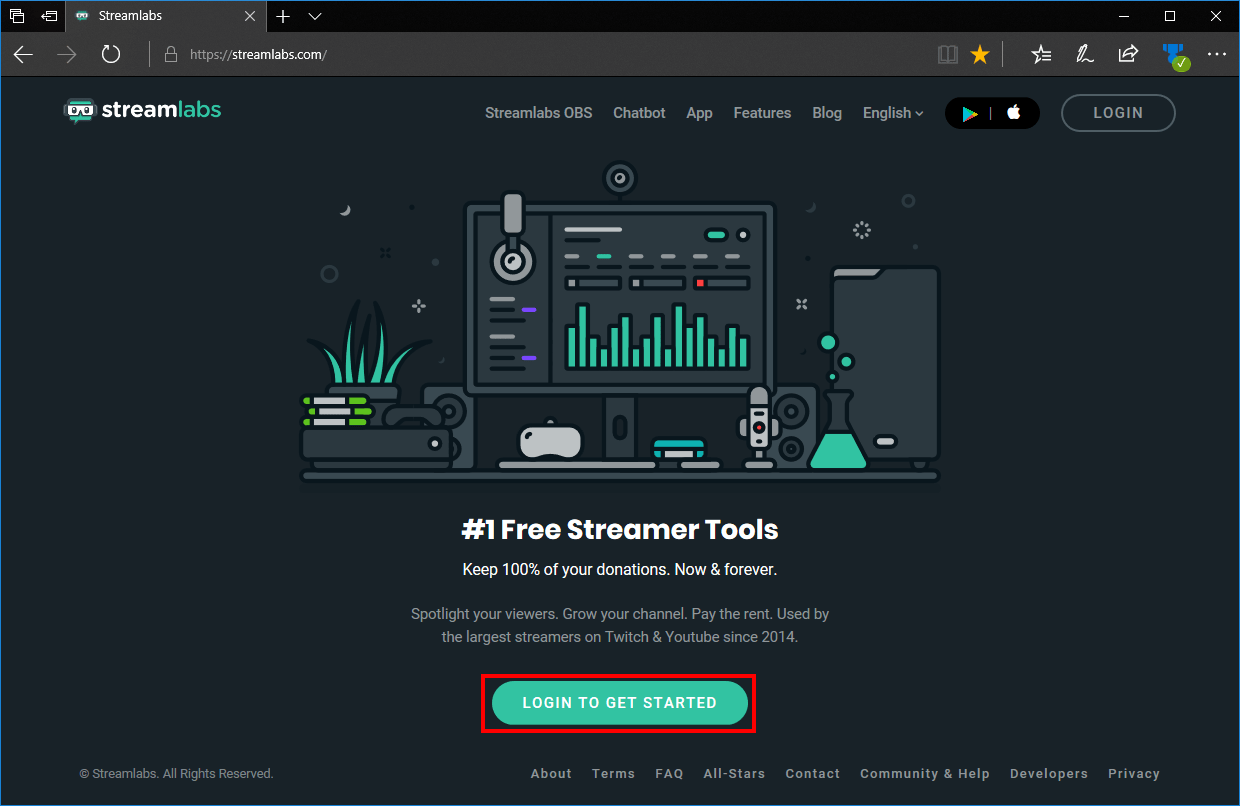Viewport: 1240px width, 806px height.
Task: Open the tab list chevron
Action: coord(314,16)
